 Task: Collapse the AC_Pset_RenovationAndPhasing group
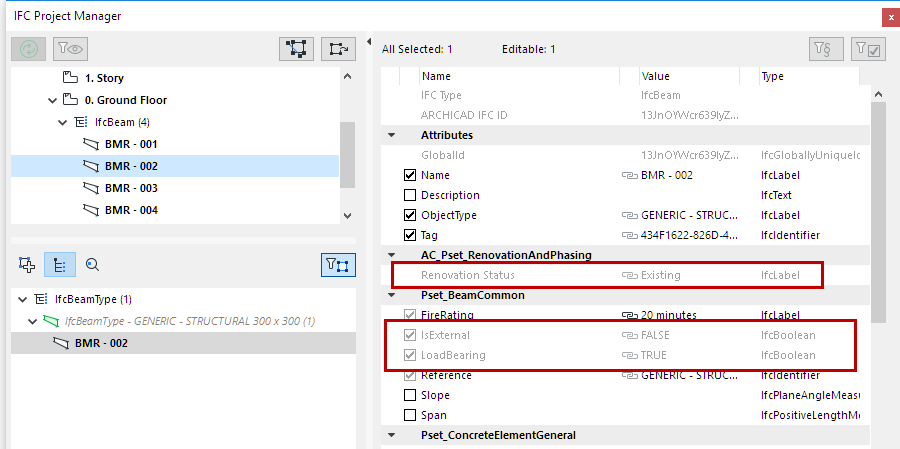click(392, 255)
